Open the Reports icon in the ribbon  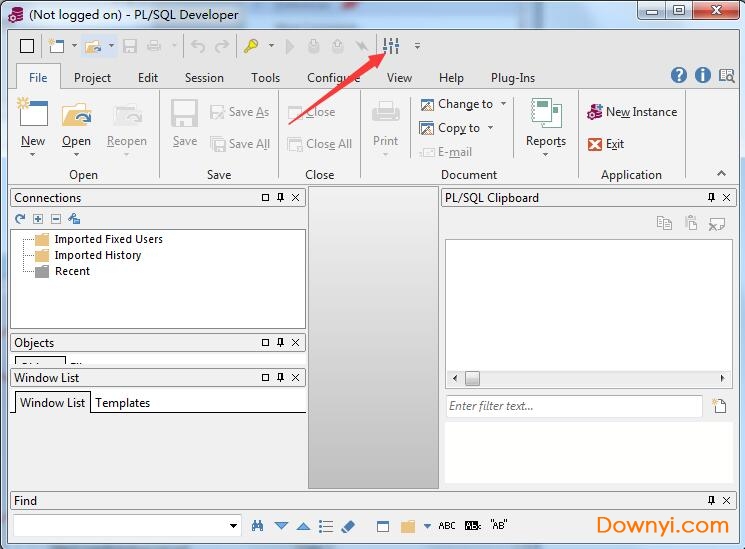(x=546, y=124)
